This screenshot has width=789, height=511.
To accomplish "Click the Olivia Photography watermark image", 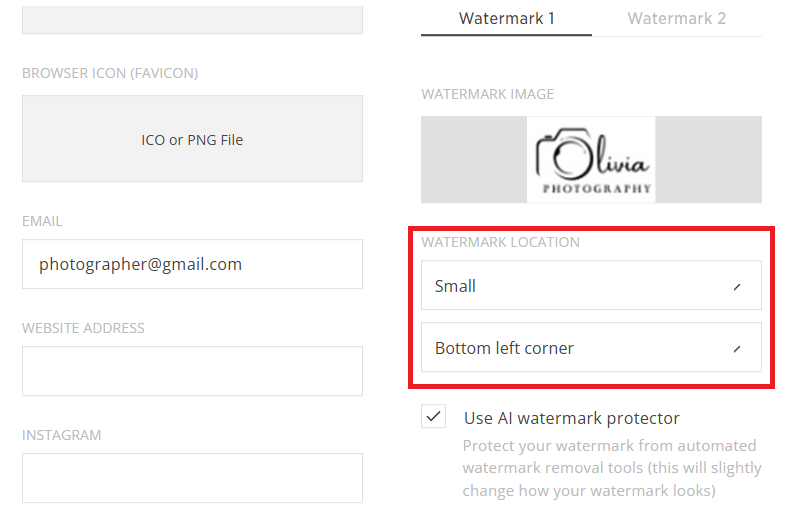I will 591,160.
